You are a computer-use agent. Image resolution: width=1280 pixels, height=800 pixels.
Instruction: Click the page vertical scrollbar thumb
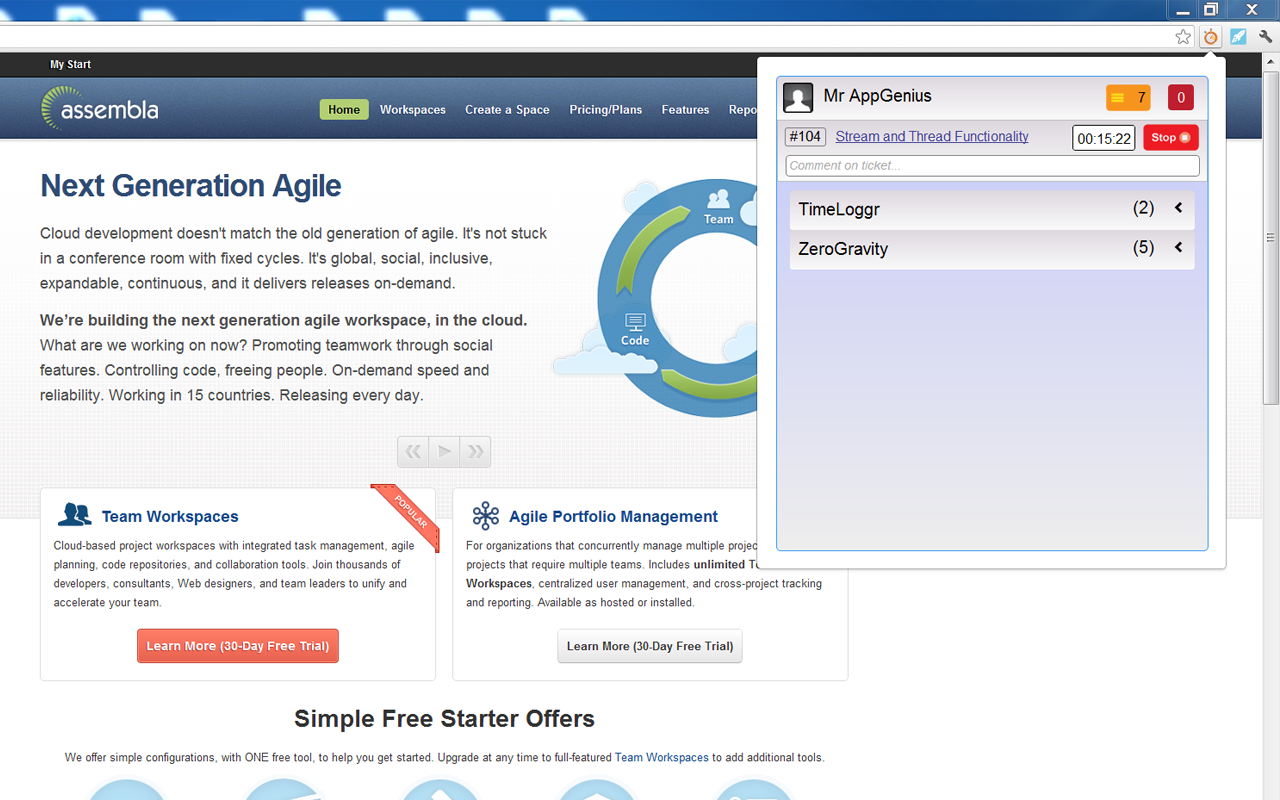click(1271, 238)
